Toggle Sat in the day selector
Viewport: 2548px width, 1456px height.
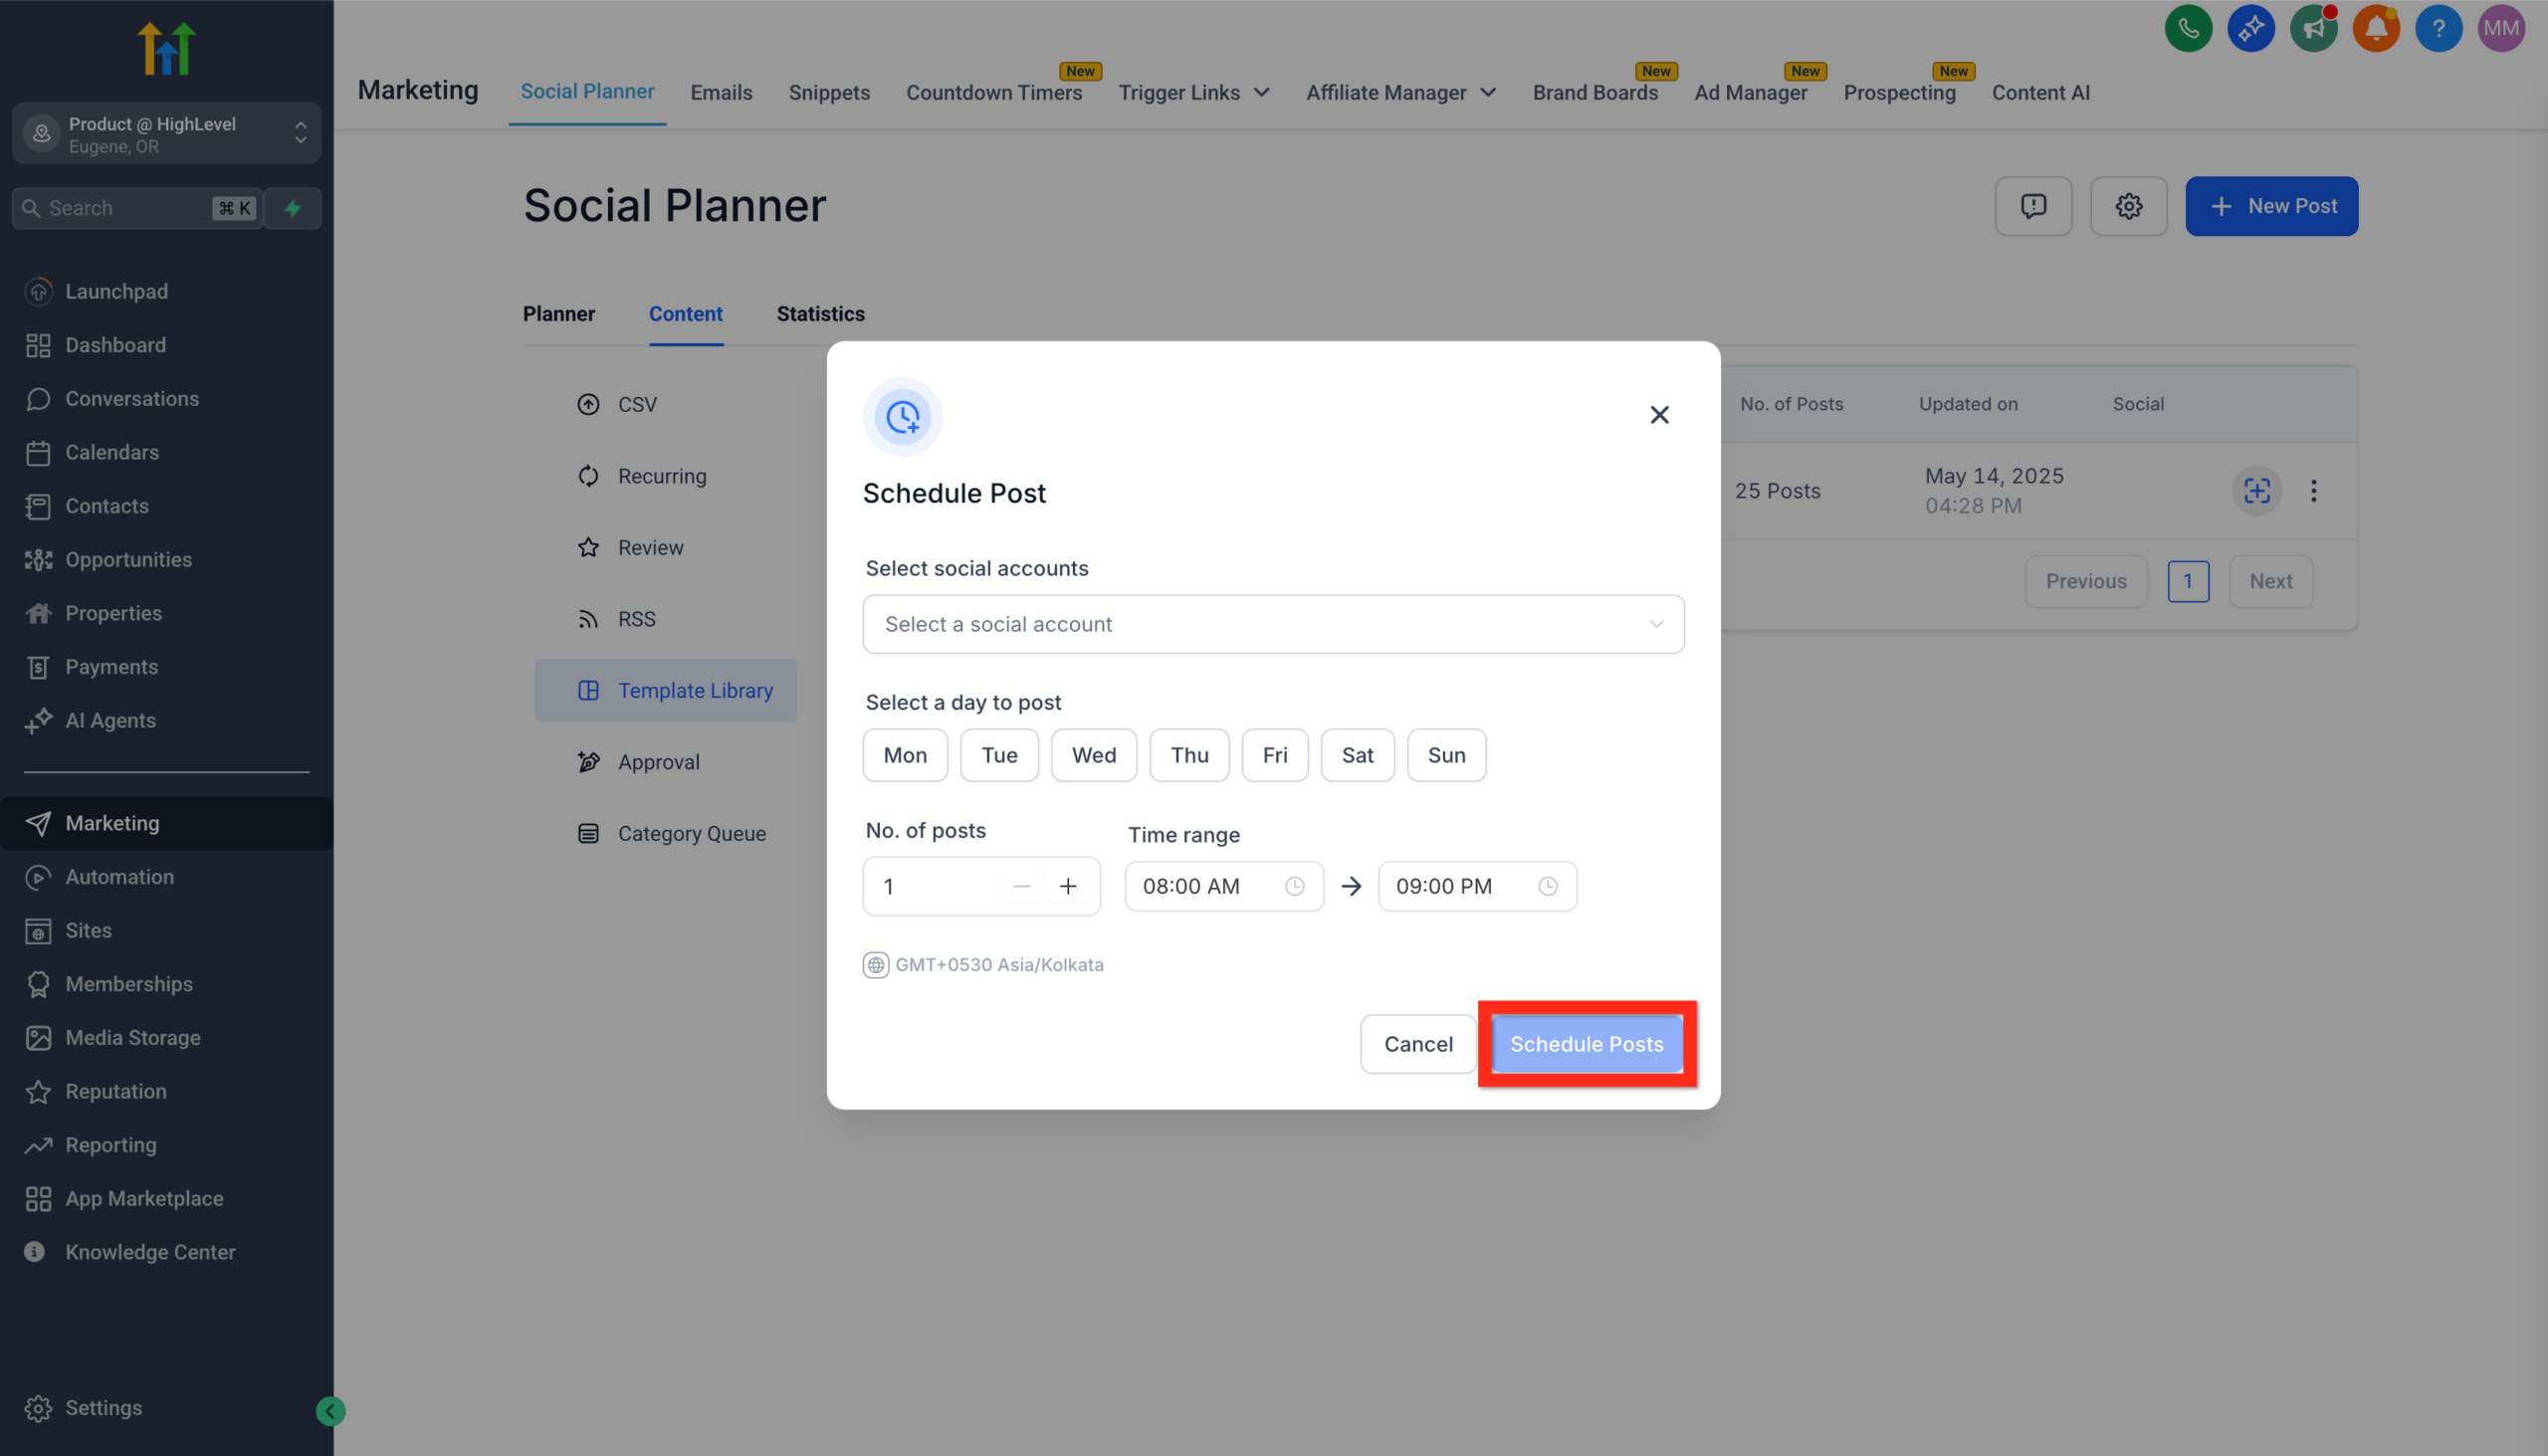pyautogui.click(x=1357, y=755)
